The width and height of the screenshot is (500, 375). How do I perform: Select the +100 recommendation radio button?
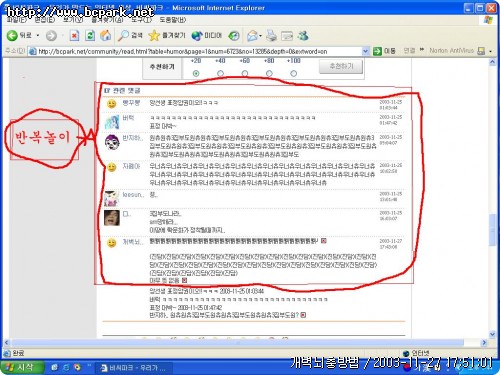[x=293, y=73]
